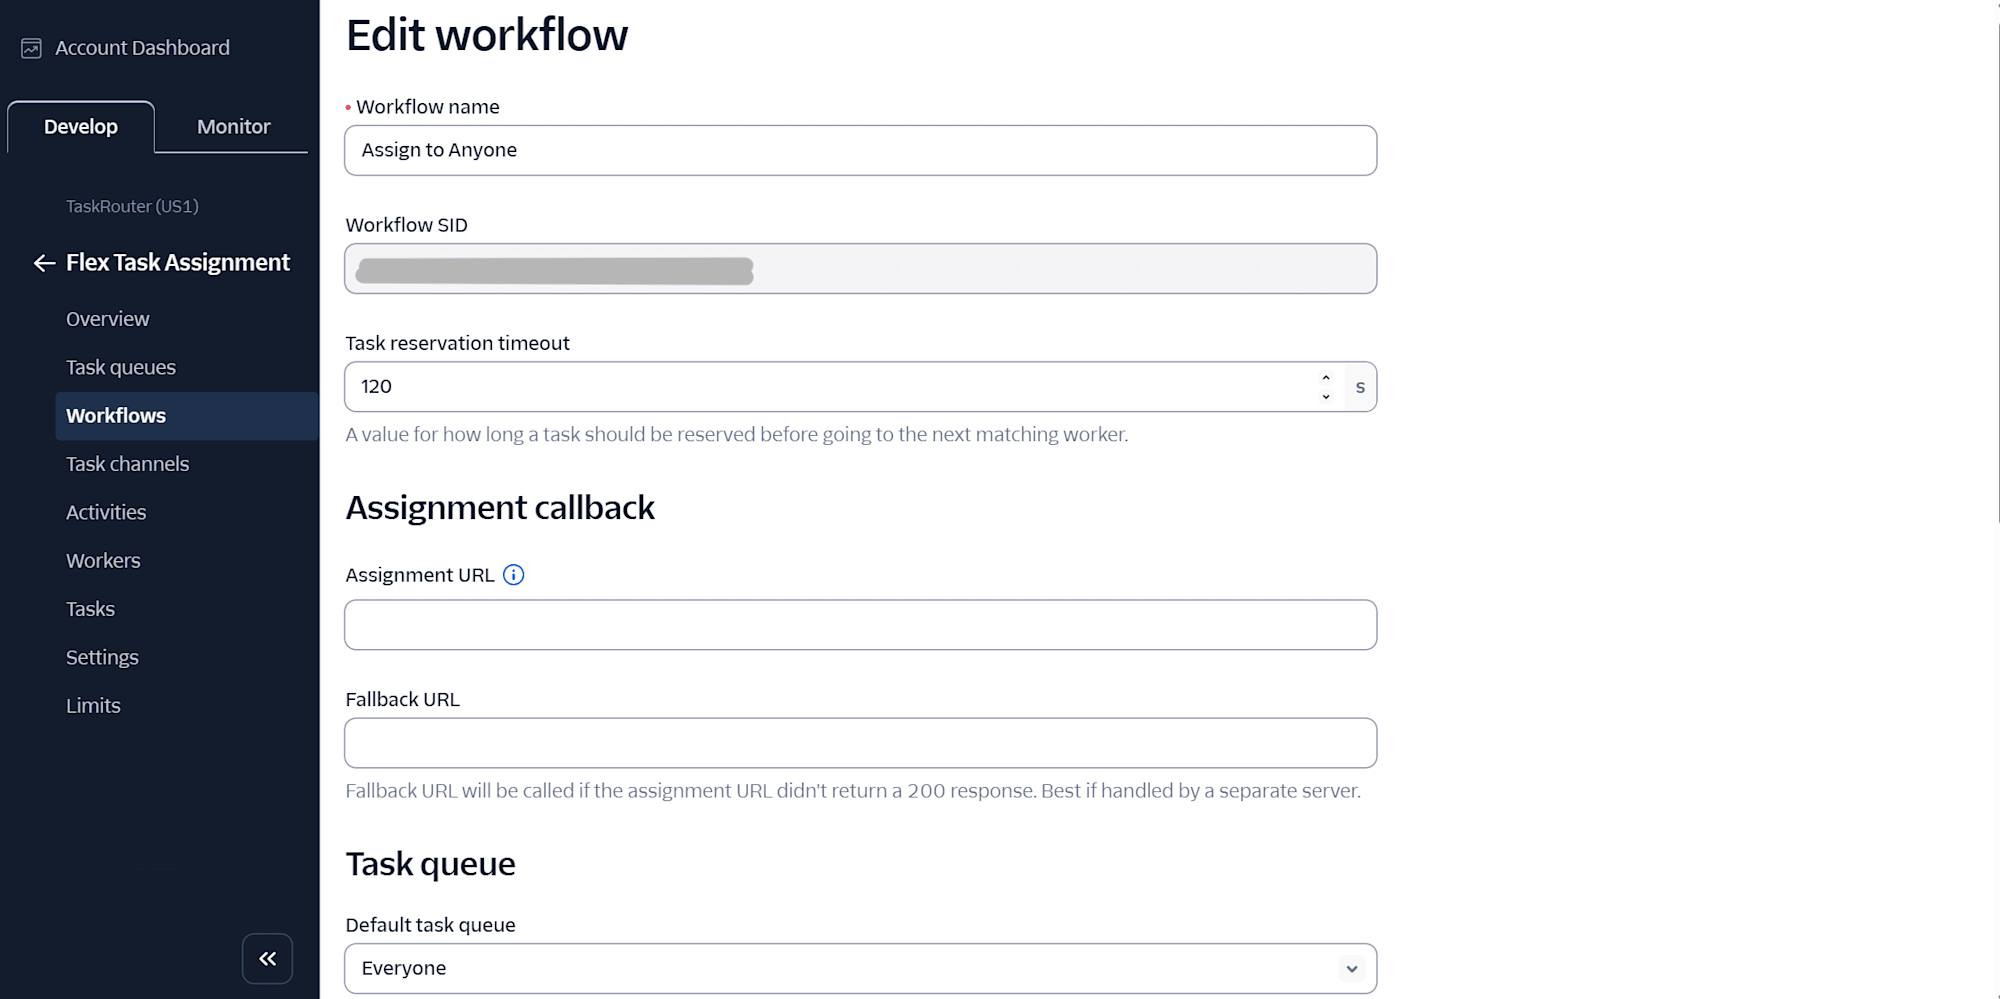Open the Task queues section
This screenshot has width=2000, height=999.
121,367
